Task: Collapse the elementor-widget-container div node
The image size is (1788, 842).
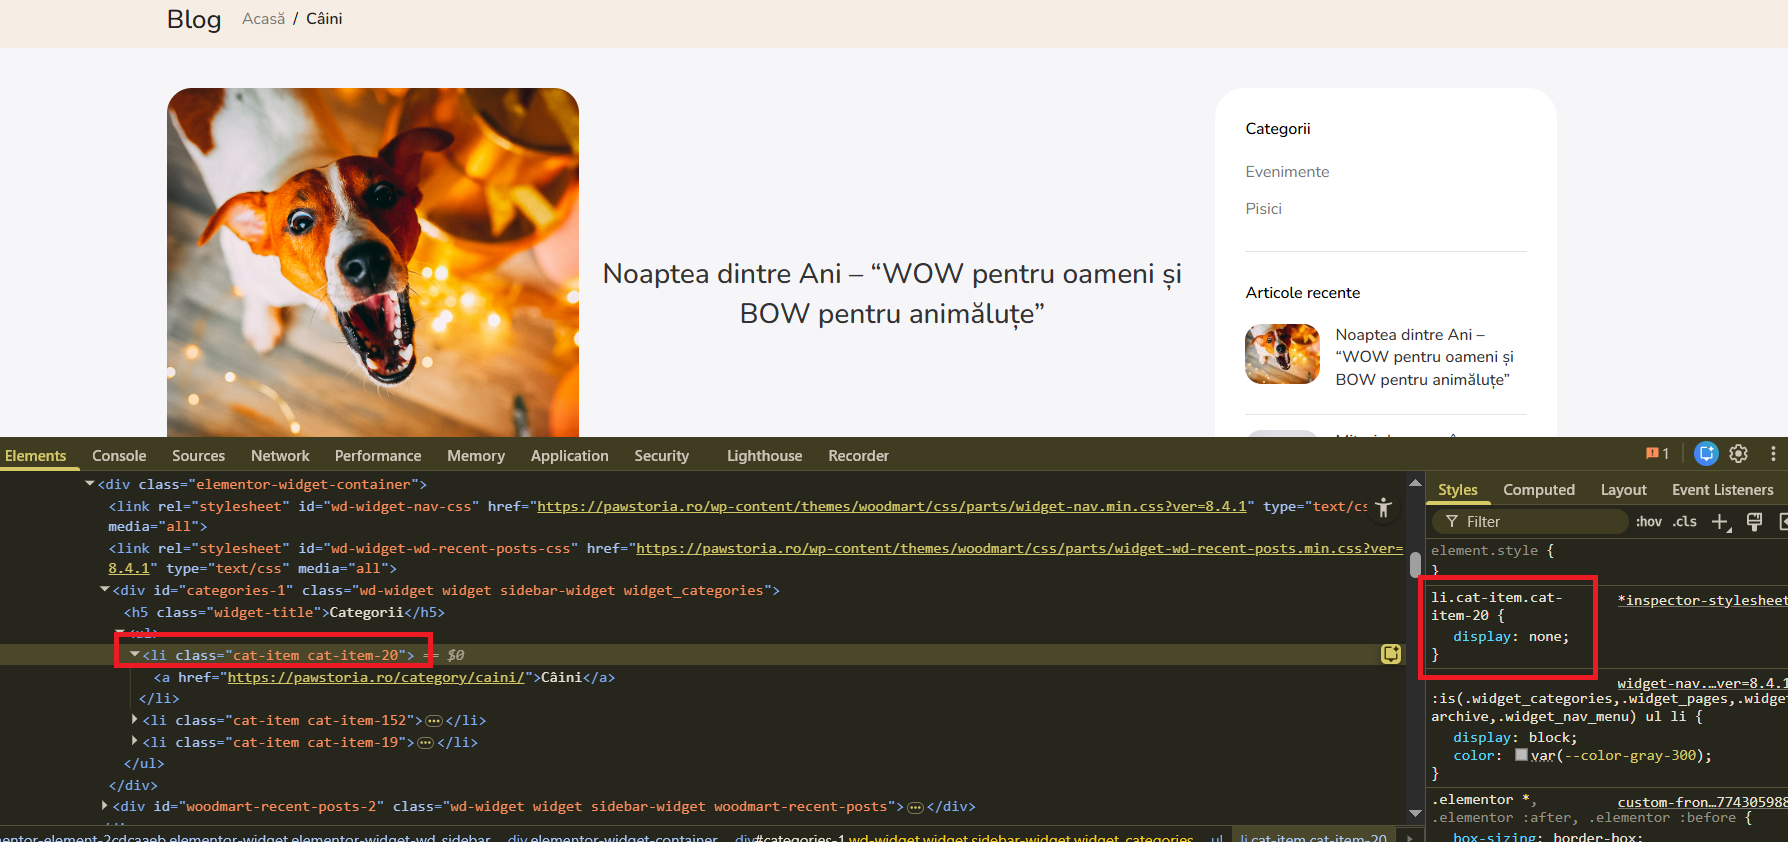Action: pyautogui.click(x=90, y=484)
